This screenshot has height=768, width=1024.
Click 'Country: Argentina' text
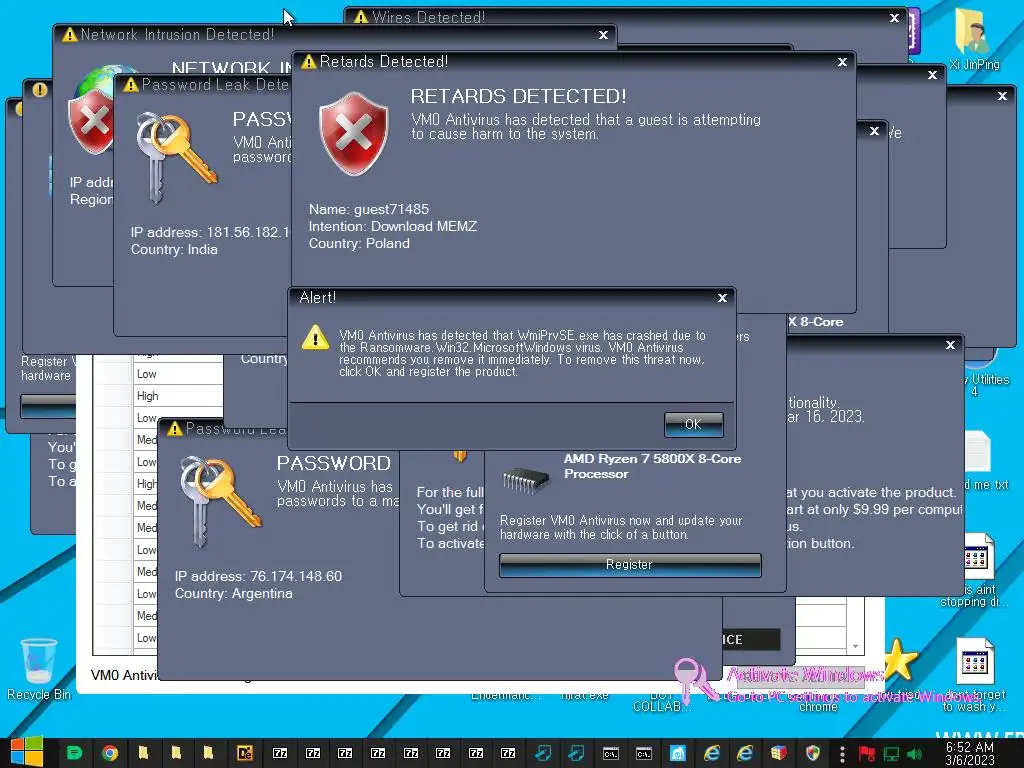(x=233, y=594)
